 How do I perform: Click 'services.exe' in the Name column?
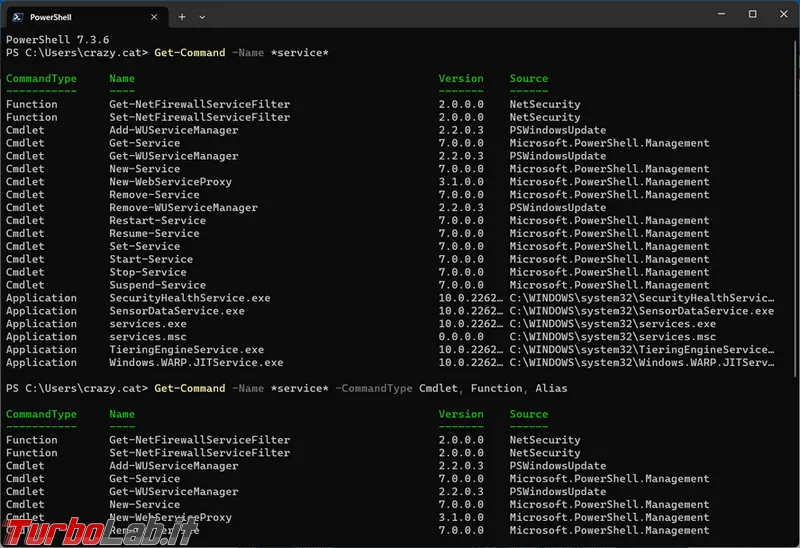(148, 323)
